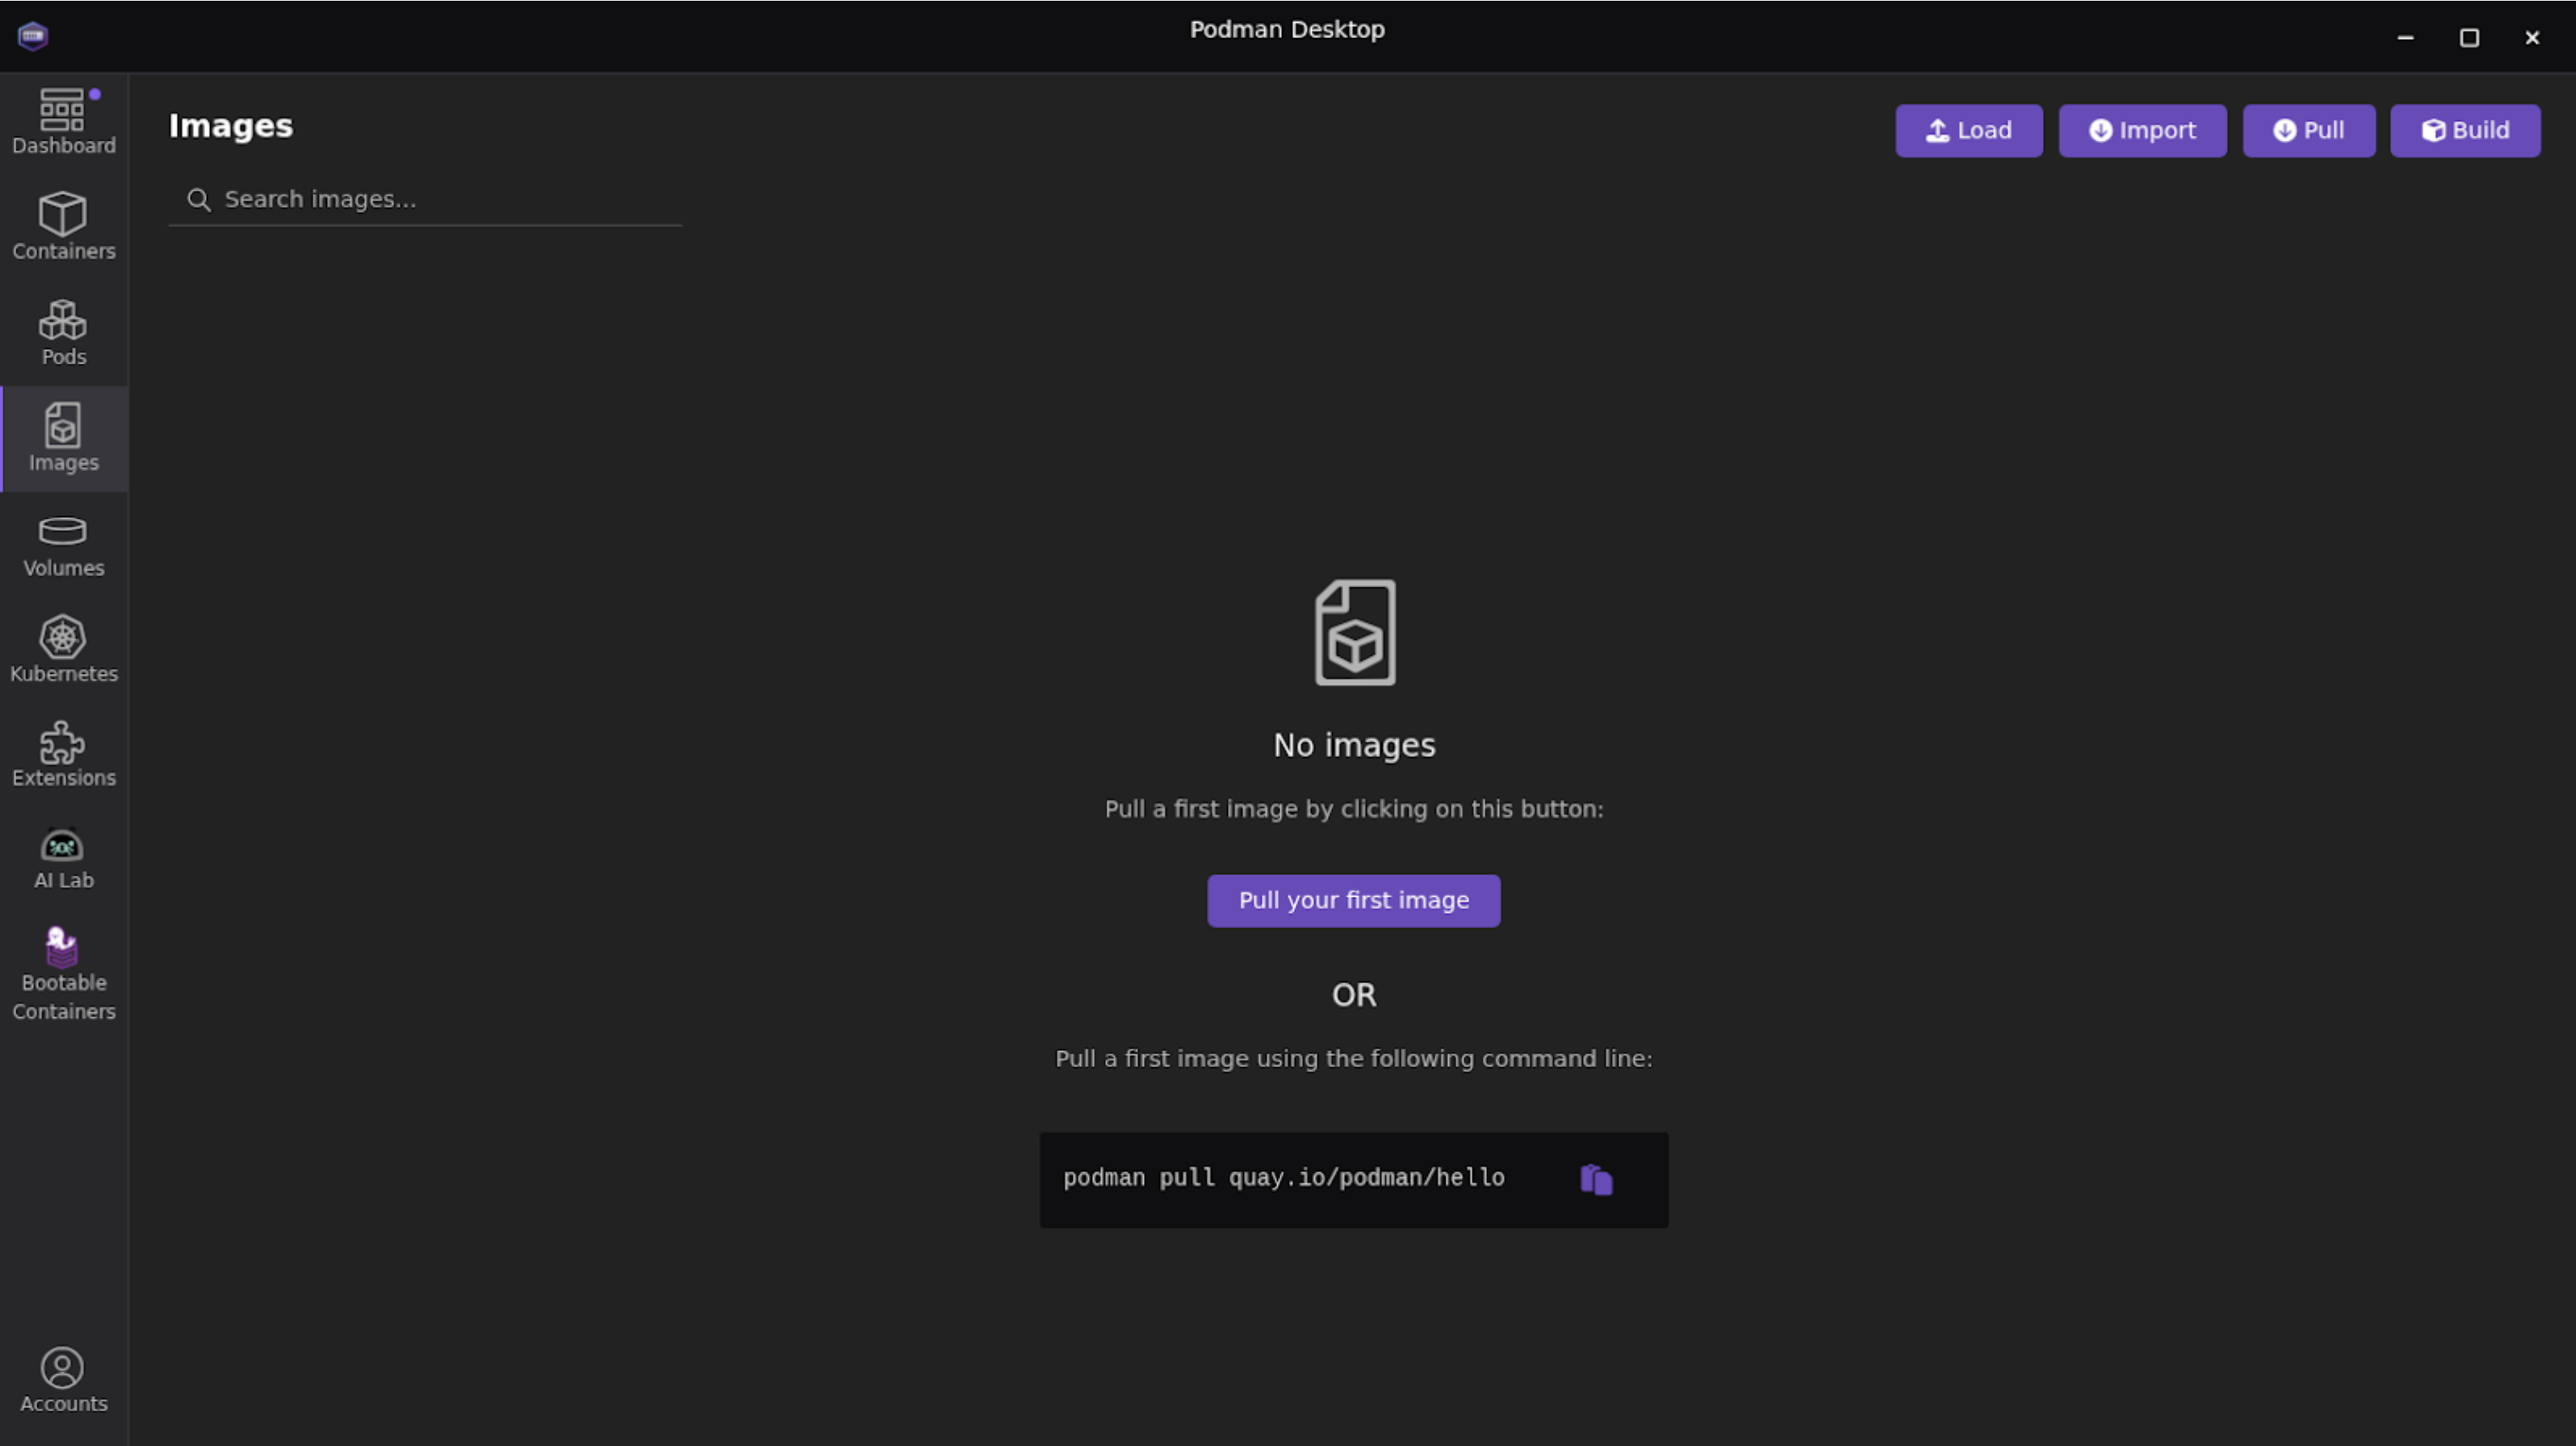Select the Images sidebar item
The width and height of the screenshot is (2576, 1446).
(63, 438)
